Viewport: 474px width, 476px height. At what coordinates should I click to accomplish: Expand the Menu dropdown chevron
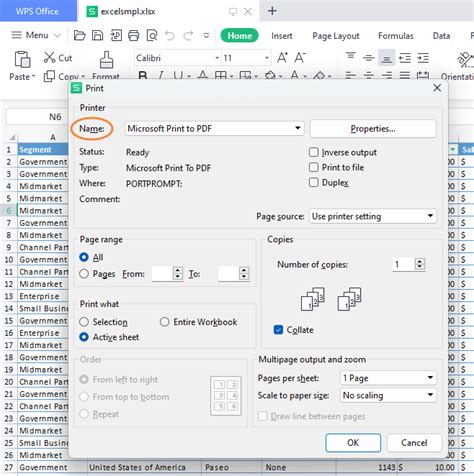pyautogui.click(x=57, y=35)
